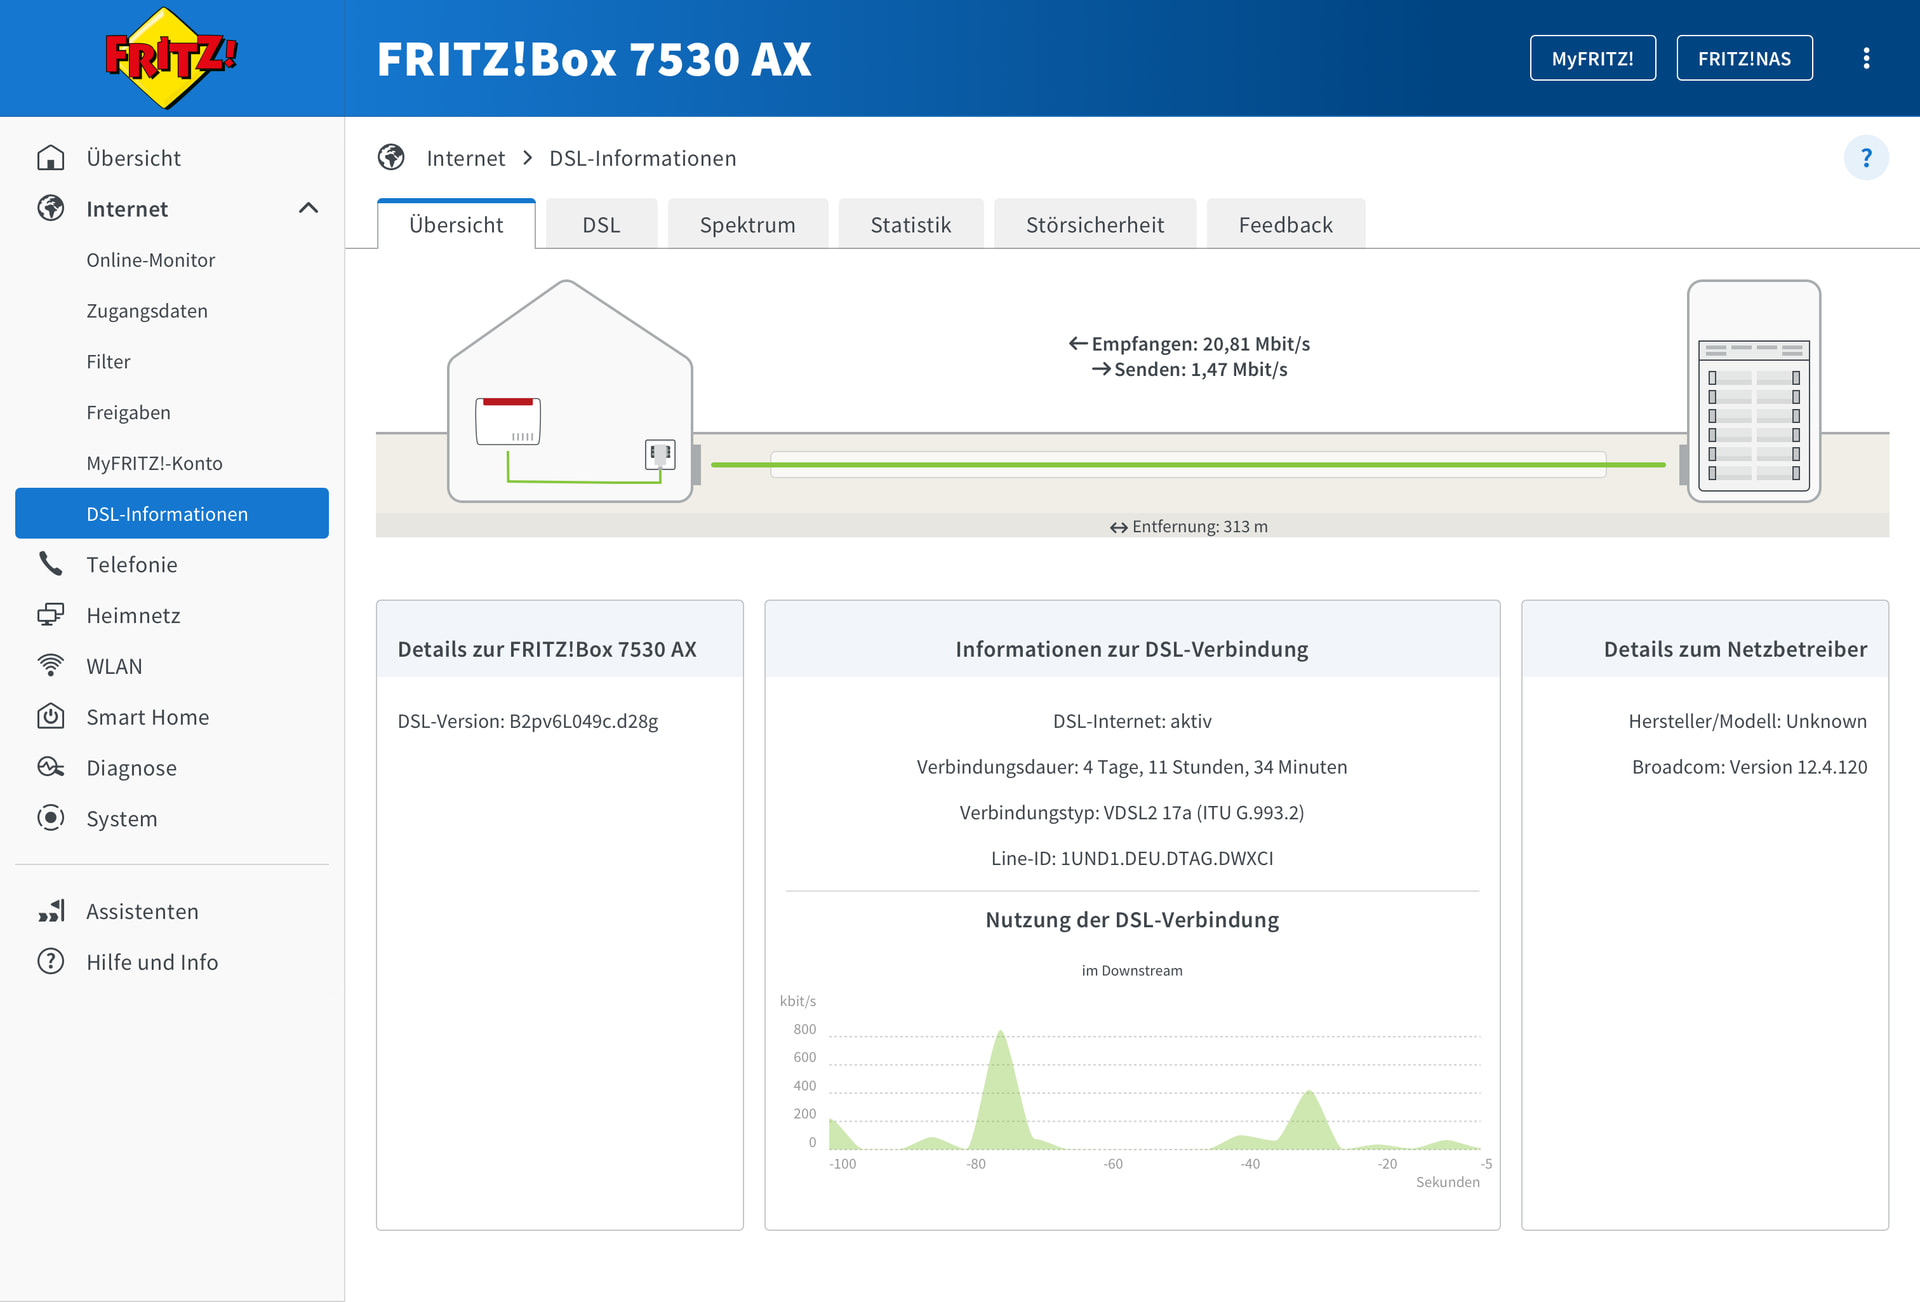The width and height of the screenshot is (1920, 1302).
Task: Click the Hersteller/Modell Unknown text
Action: pyautogui.click(x=1748, y=721)
